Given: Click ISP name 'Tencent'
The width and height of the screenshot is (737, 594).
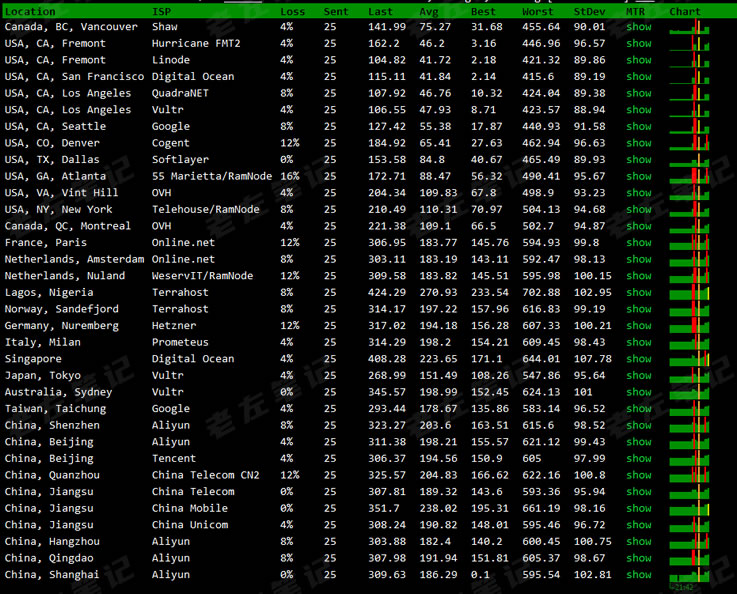Looking at the screenshot, I should pyautogui.click(x=174, y=459).
